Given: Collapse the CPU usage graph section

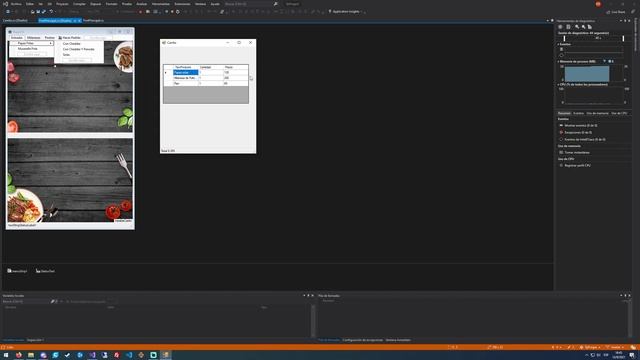Looking at the screenshot, I should 558,84.
